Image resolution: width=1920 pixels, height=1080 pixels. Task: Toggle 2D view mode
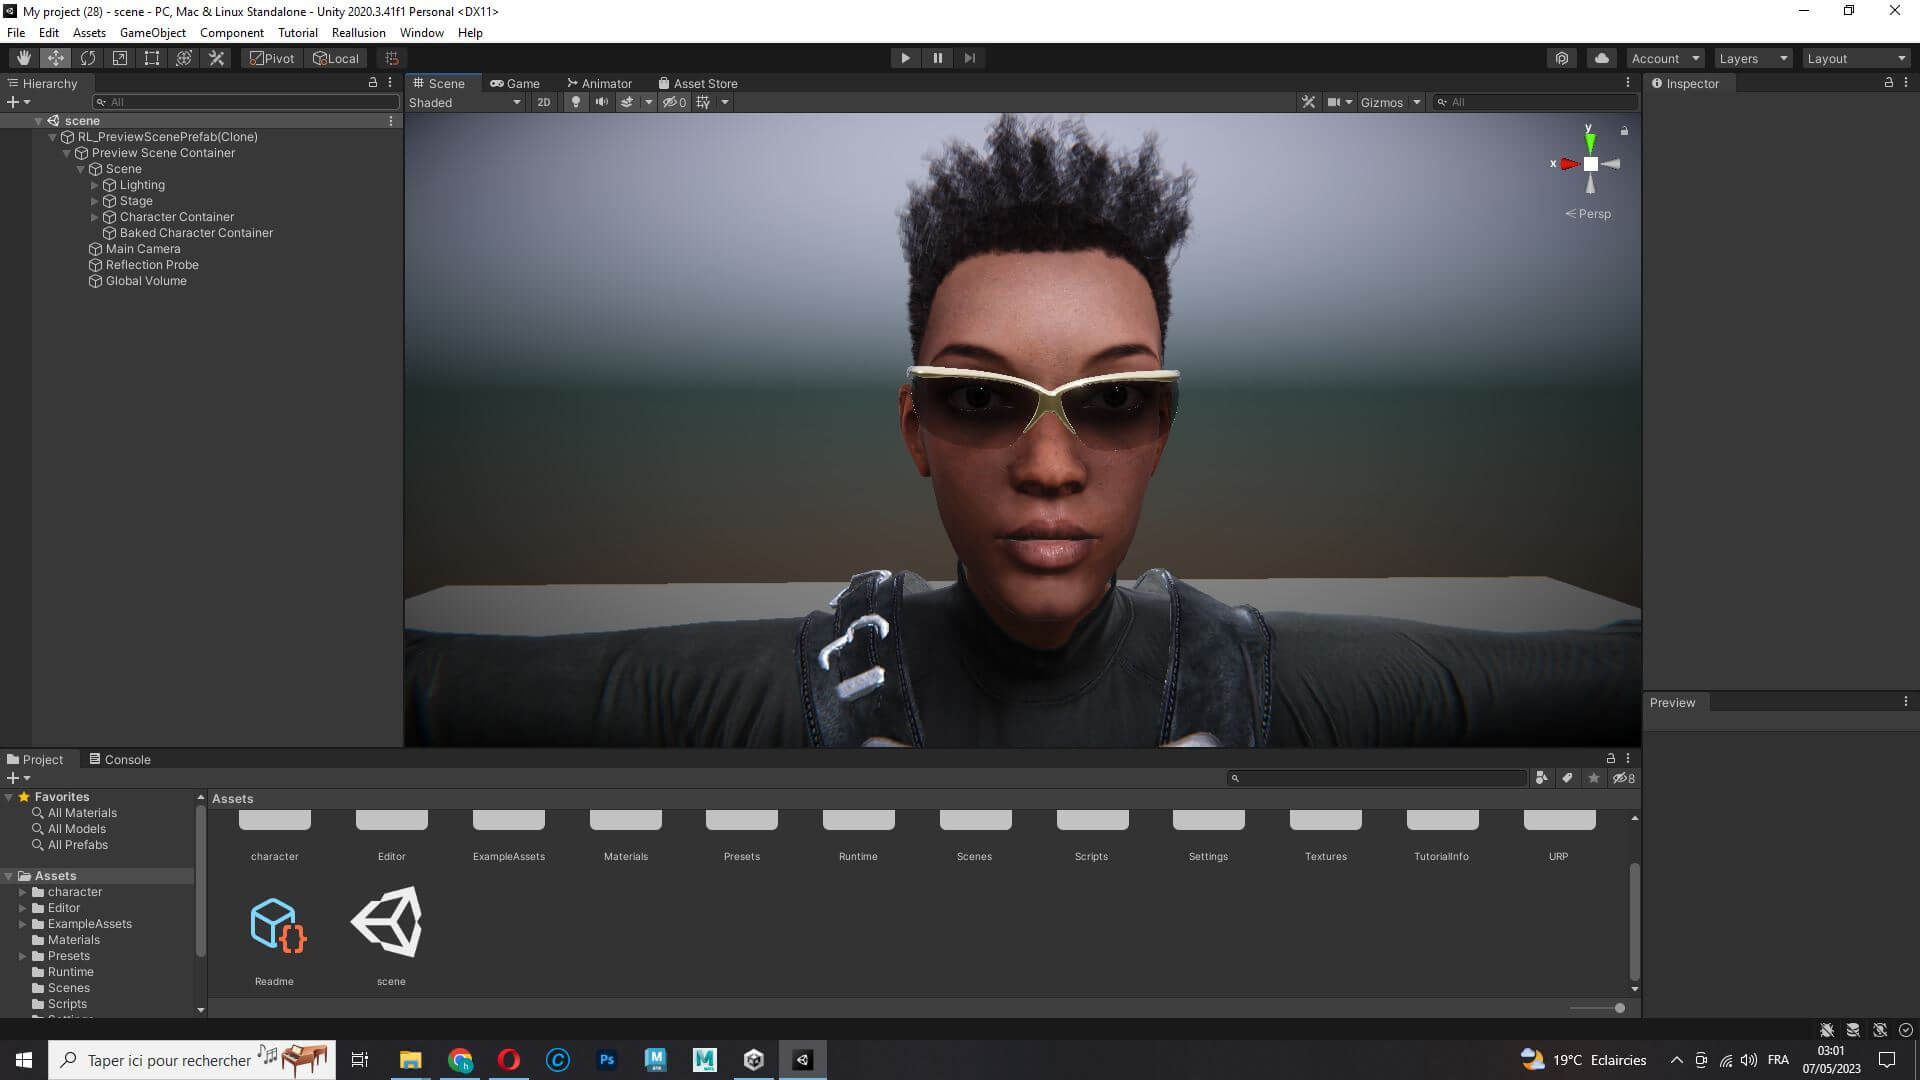click(x=543, y=102)
